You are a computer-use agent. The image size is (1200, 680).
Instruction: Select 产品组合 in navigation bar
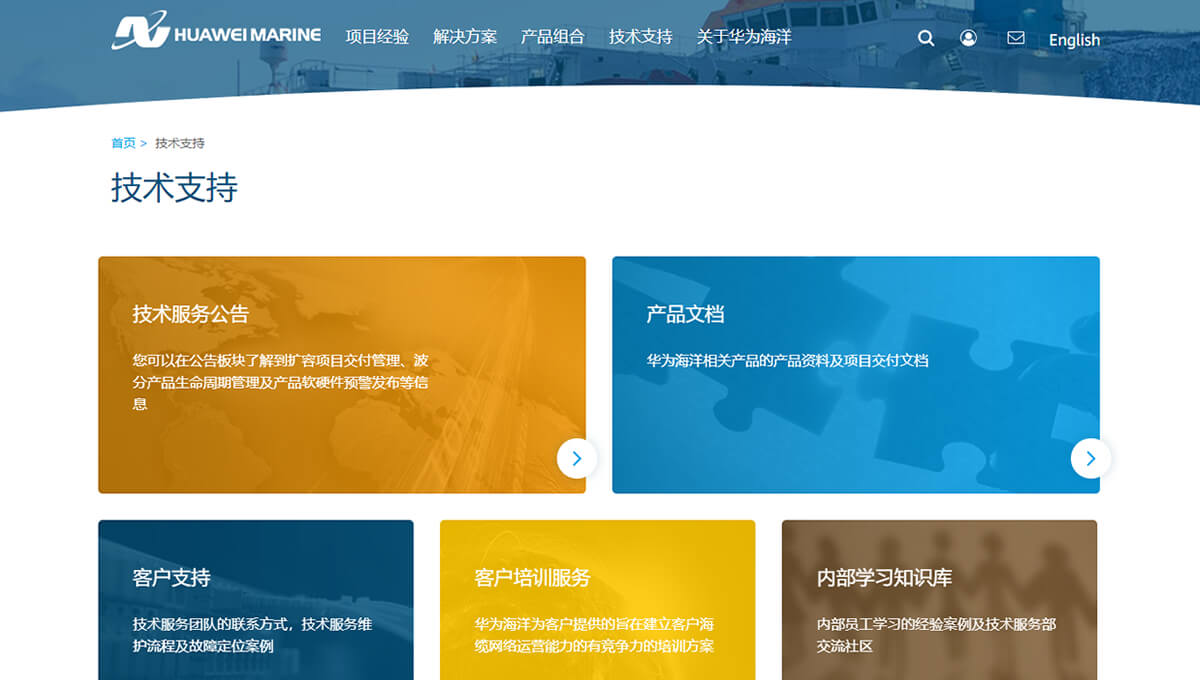click(553, 37)
